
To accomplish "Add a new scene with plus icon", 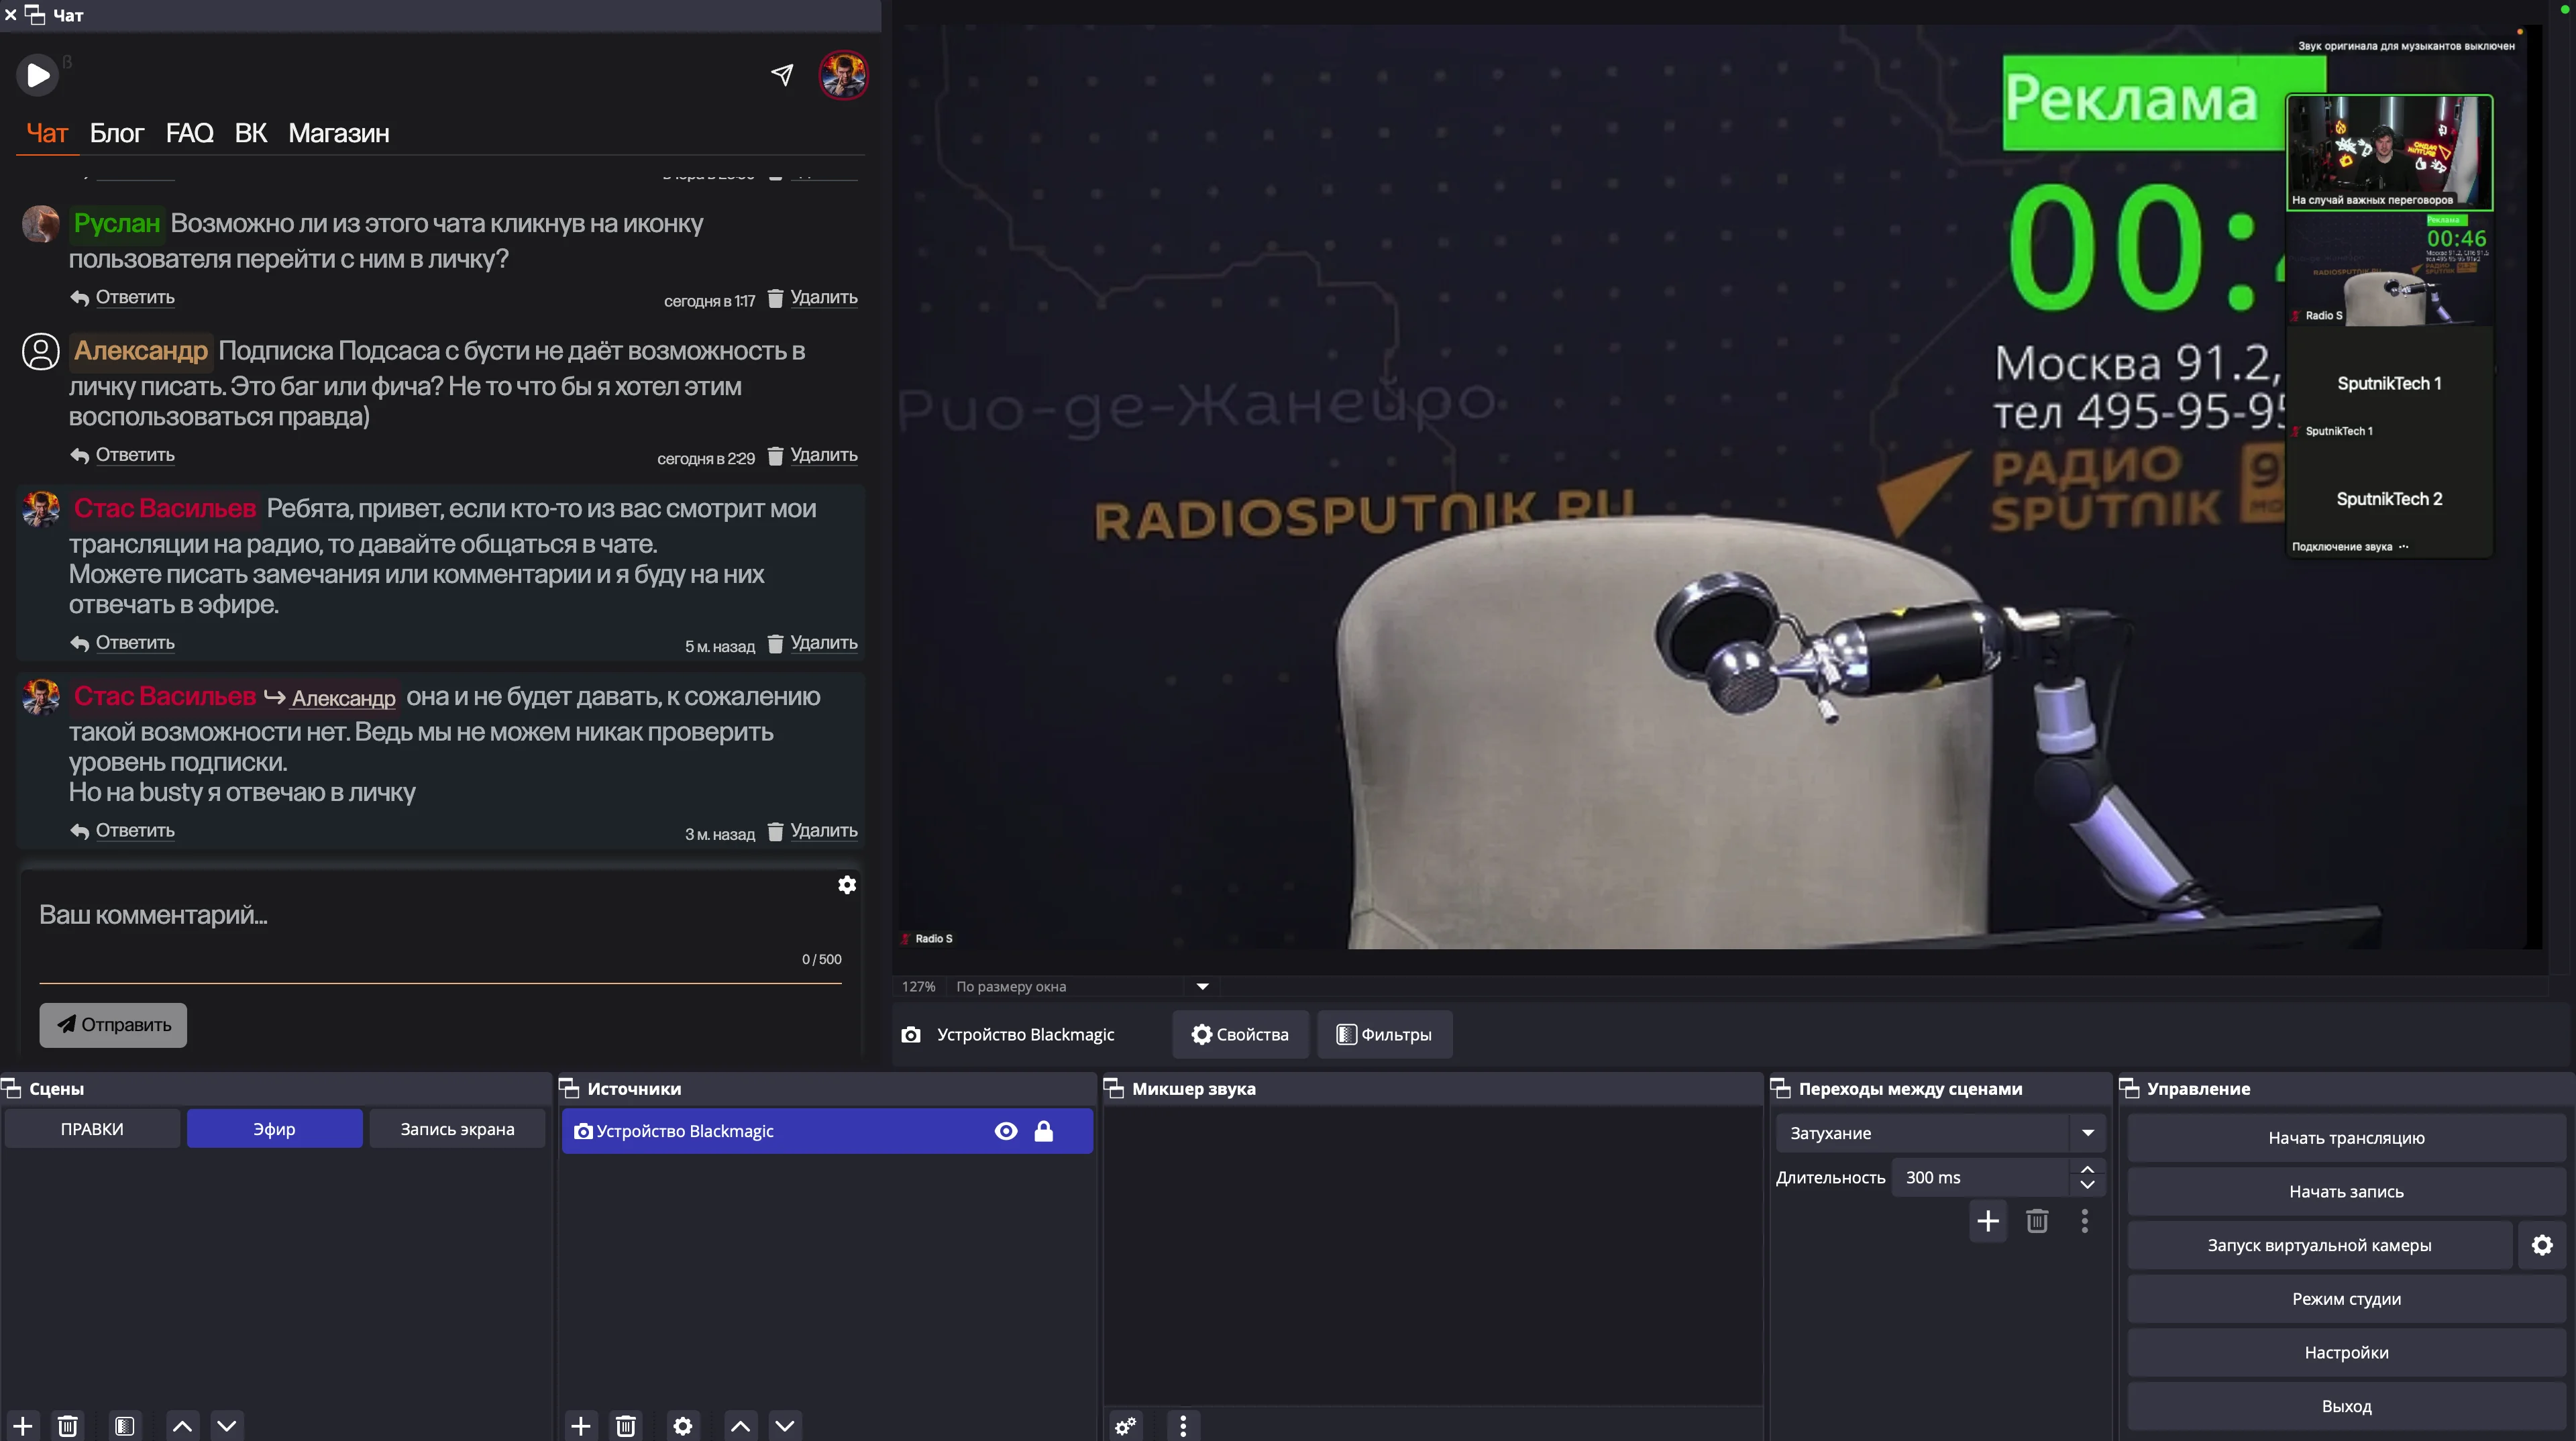I will tap(23, 1426).
